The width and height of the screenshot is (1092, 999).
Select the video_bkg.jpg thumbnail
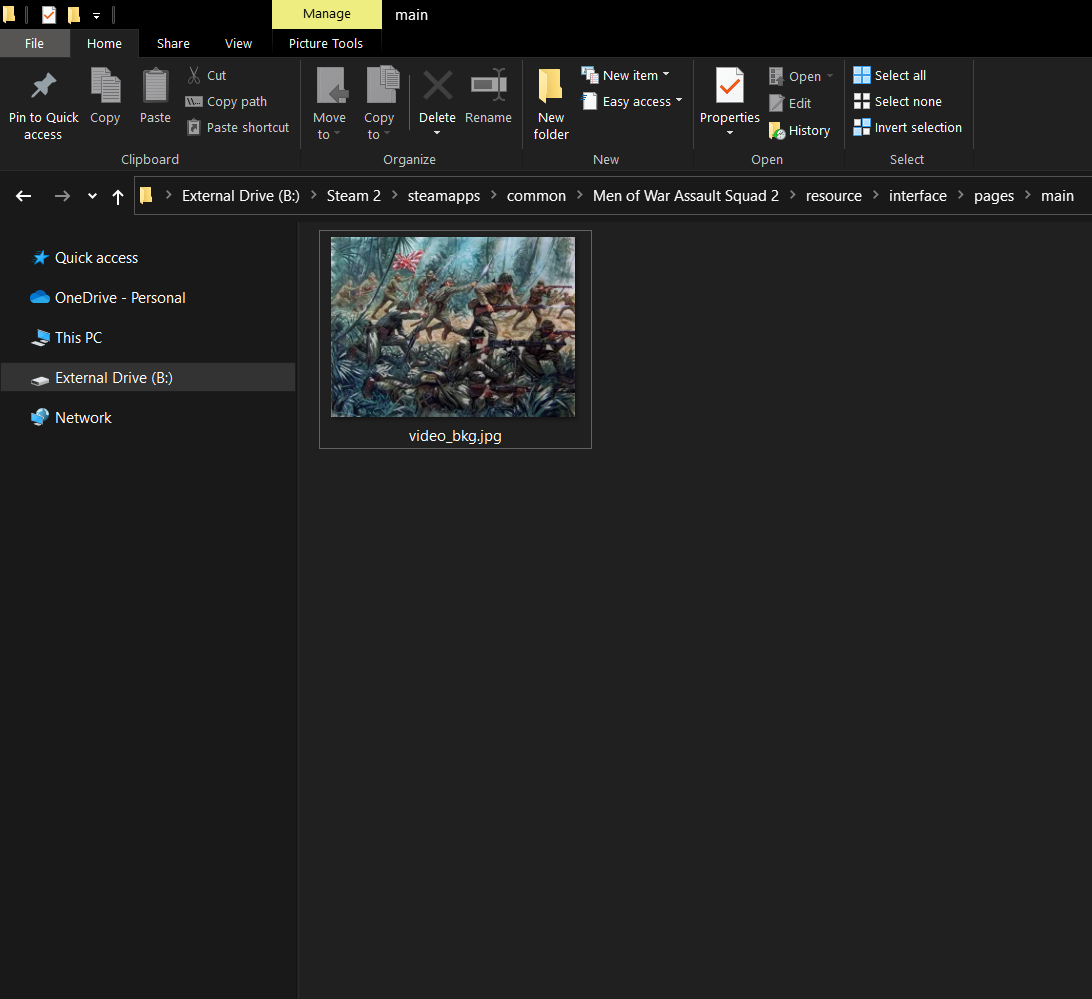pos(453,327)
